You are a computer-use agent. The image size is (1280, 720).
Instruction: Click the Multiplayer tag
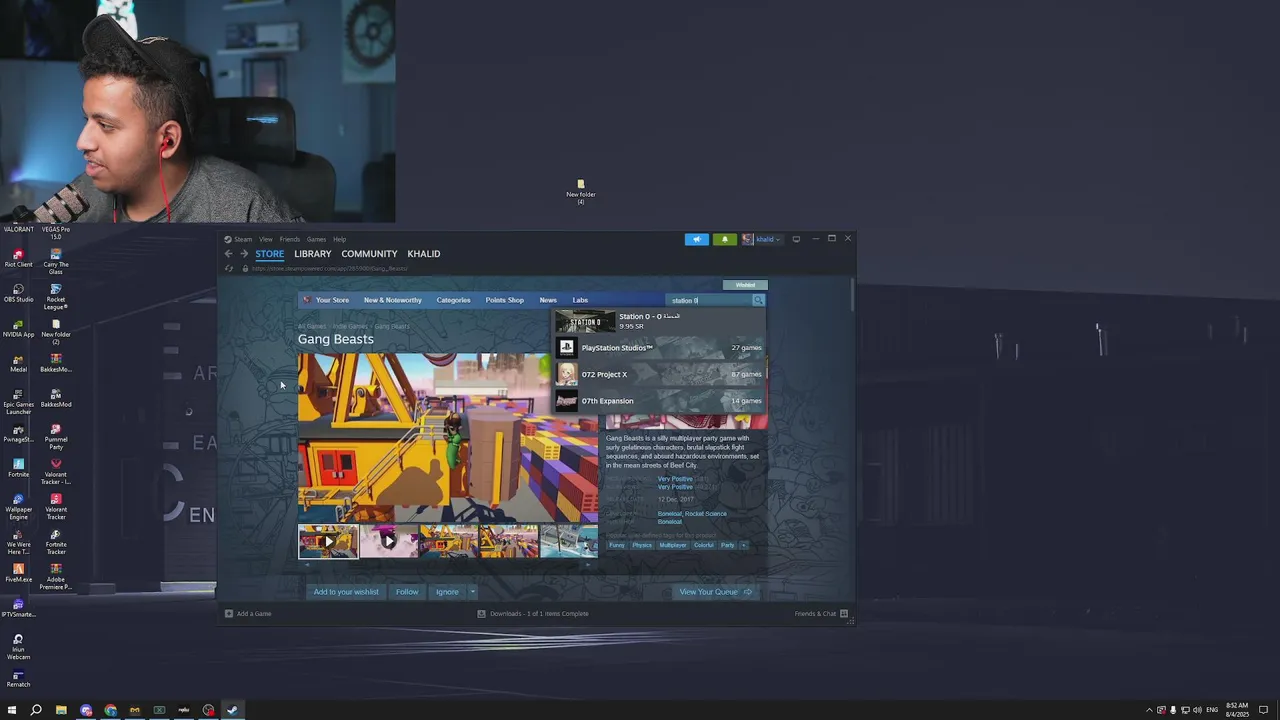pyautogui.click(x=673, y=545)
